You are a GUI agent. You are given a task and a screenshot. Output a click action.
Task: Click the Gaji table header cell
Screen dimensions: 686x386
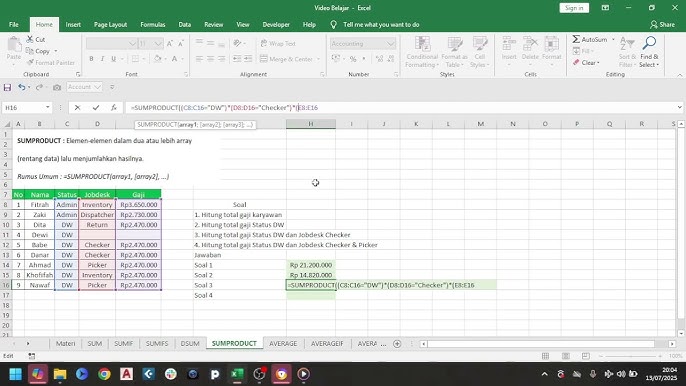pos(138,195)
